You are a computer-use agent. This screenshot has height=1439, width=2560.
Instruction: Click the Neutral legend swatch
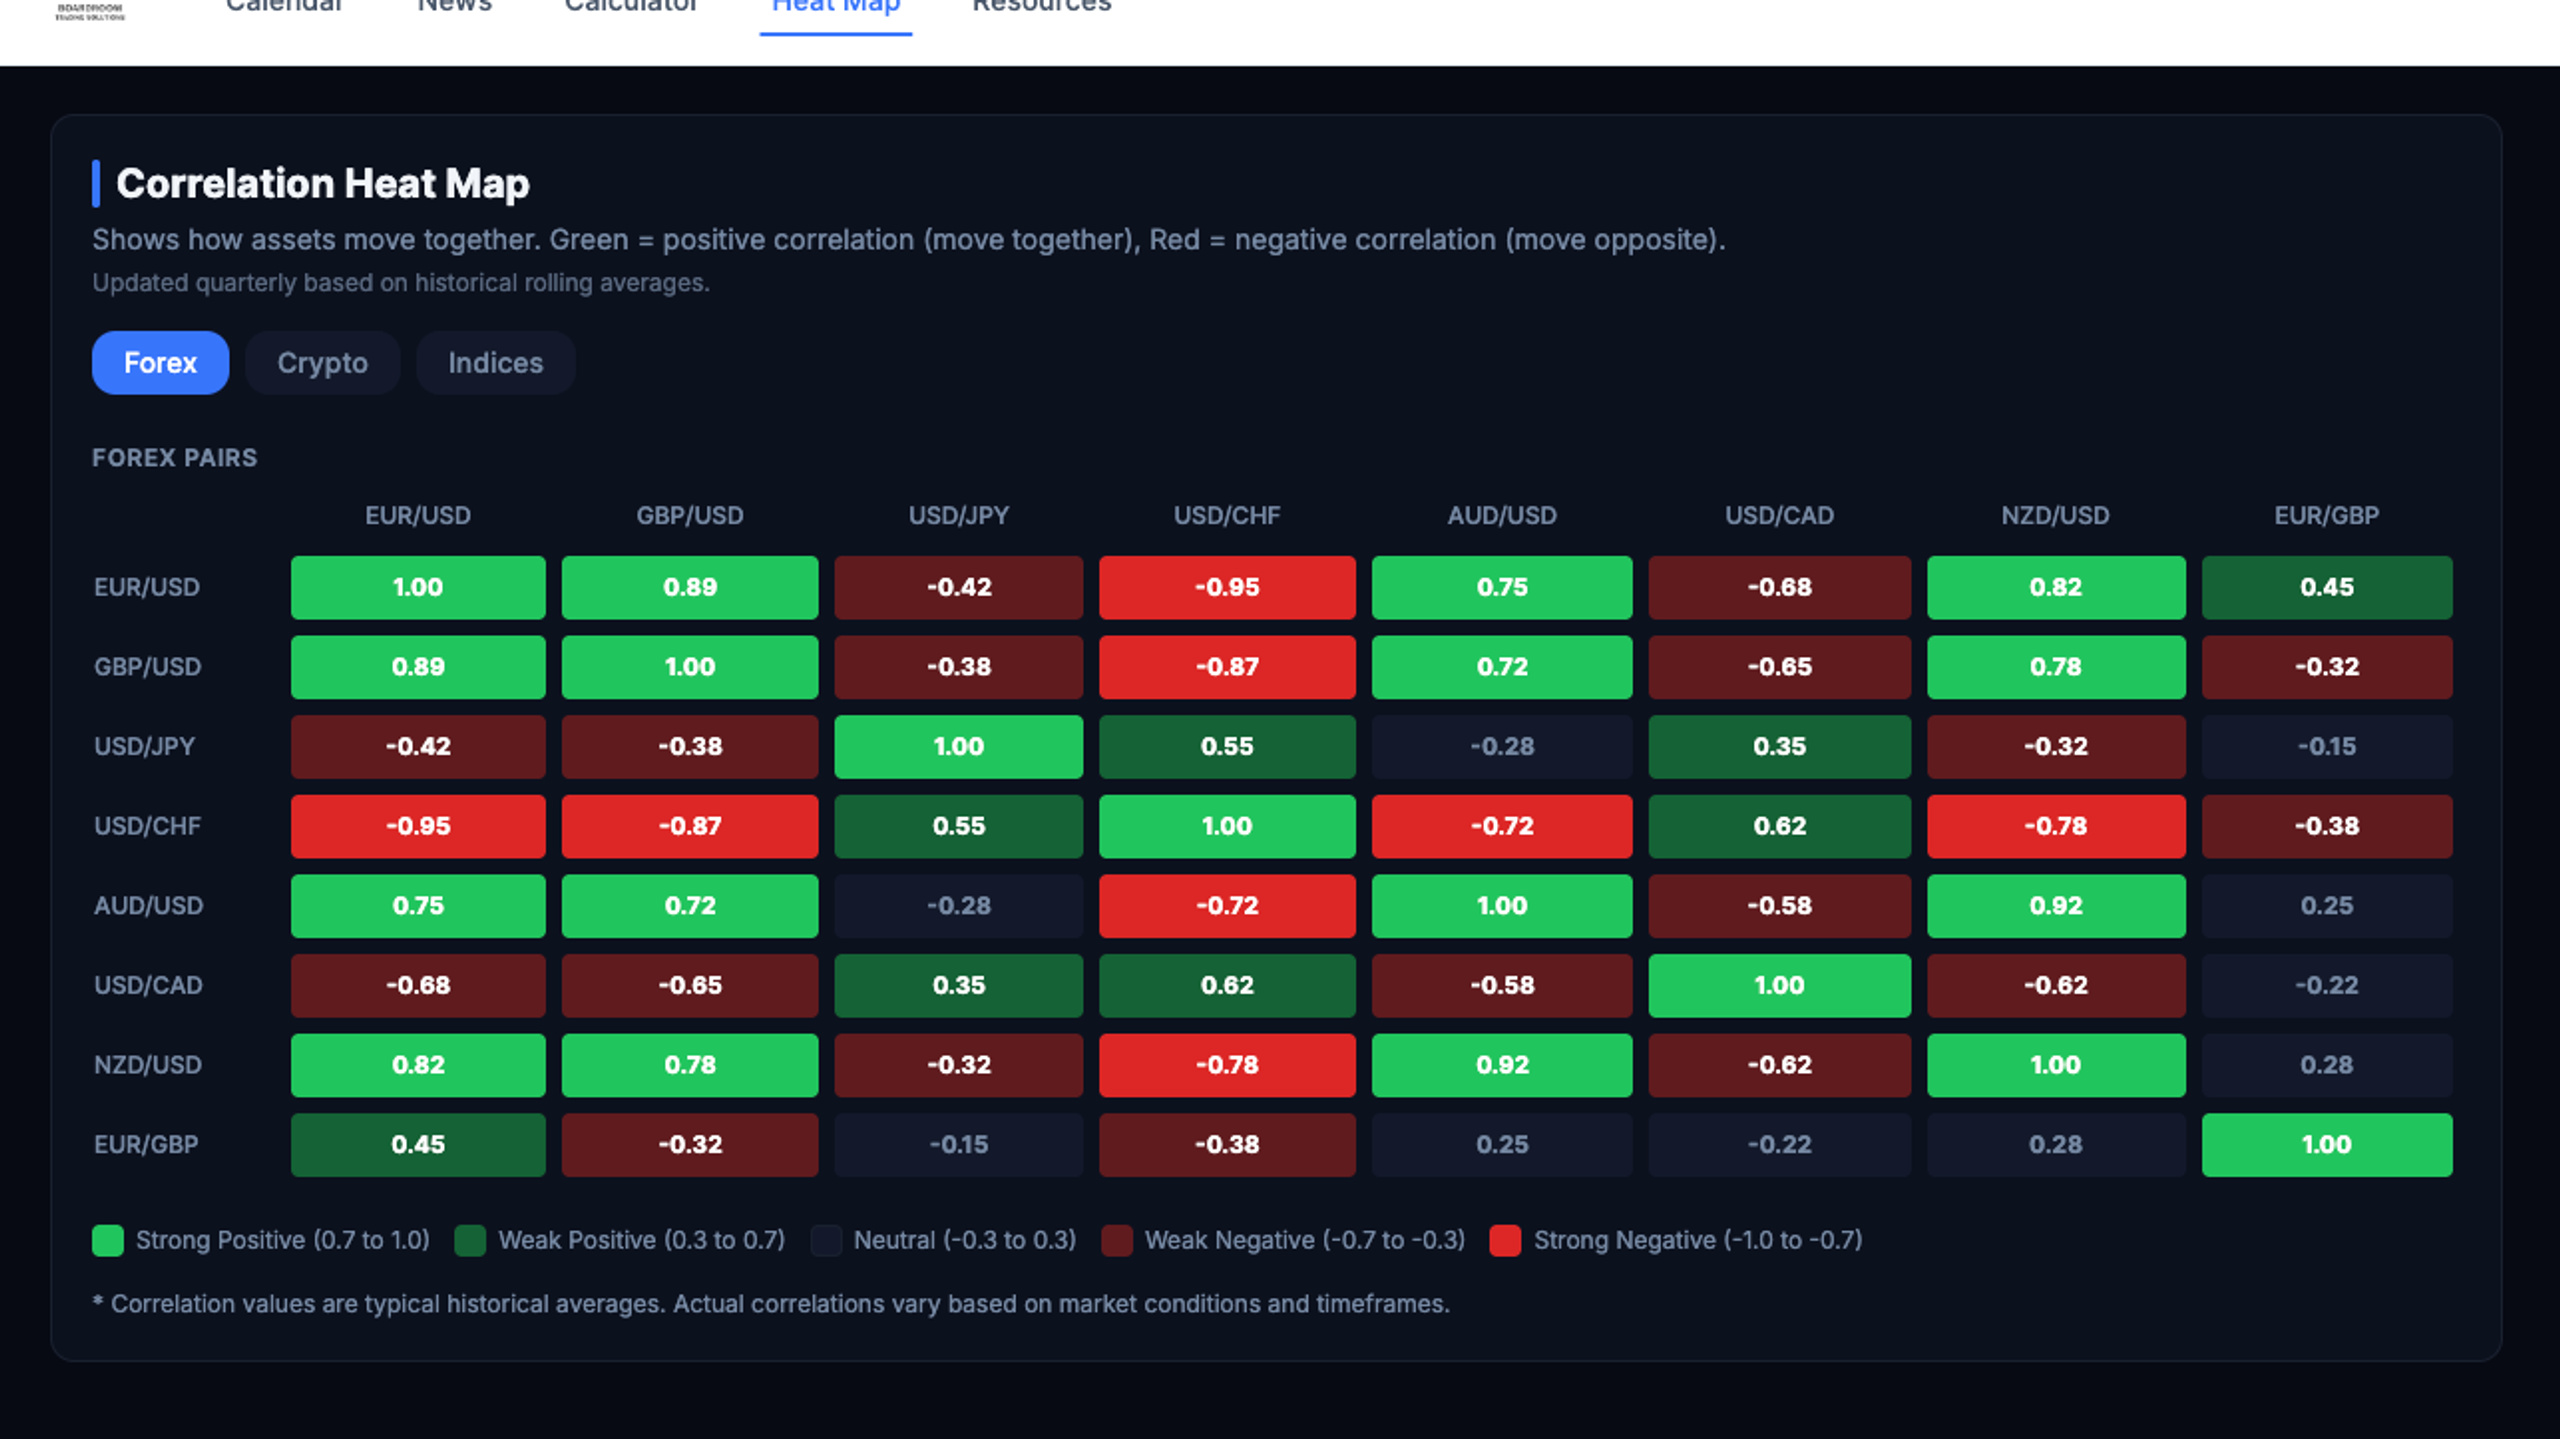tap(826, 1240)
